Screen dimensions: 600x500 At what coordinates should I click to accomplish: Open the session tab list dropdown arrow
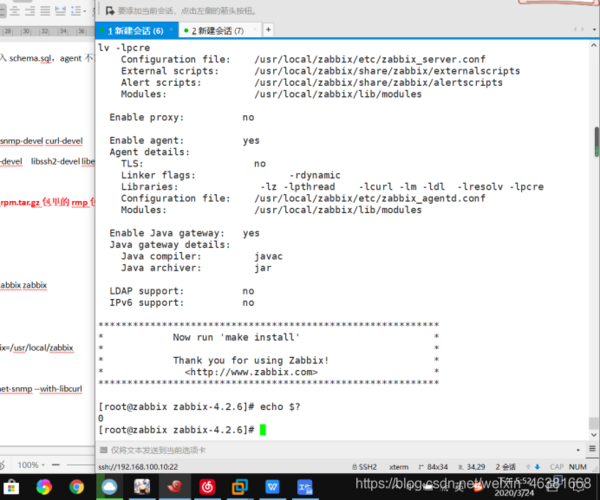coord(594,29)
